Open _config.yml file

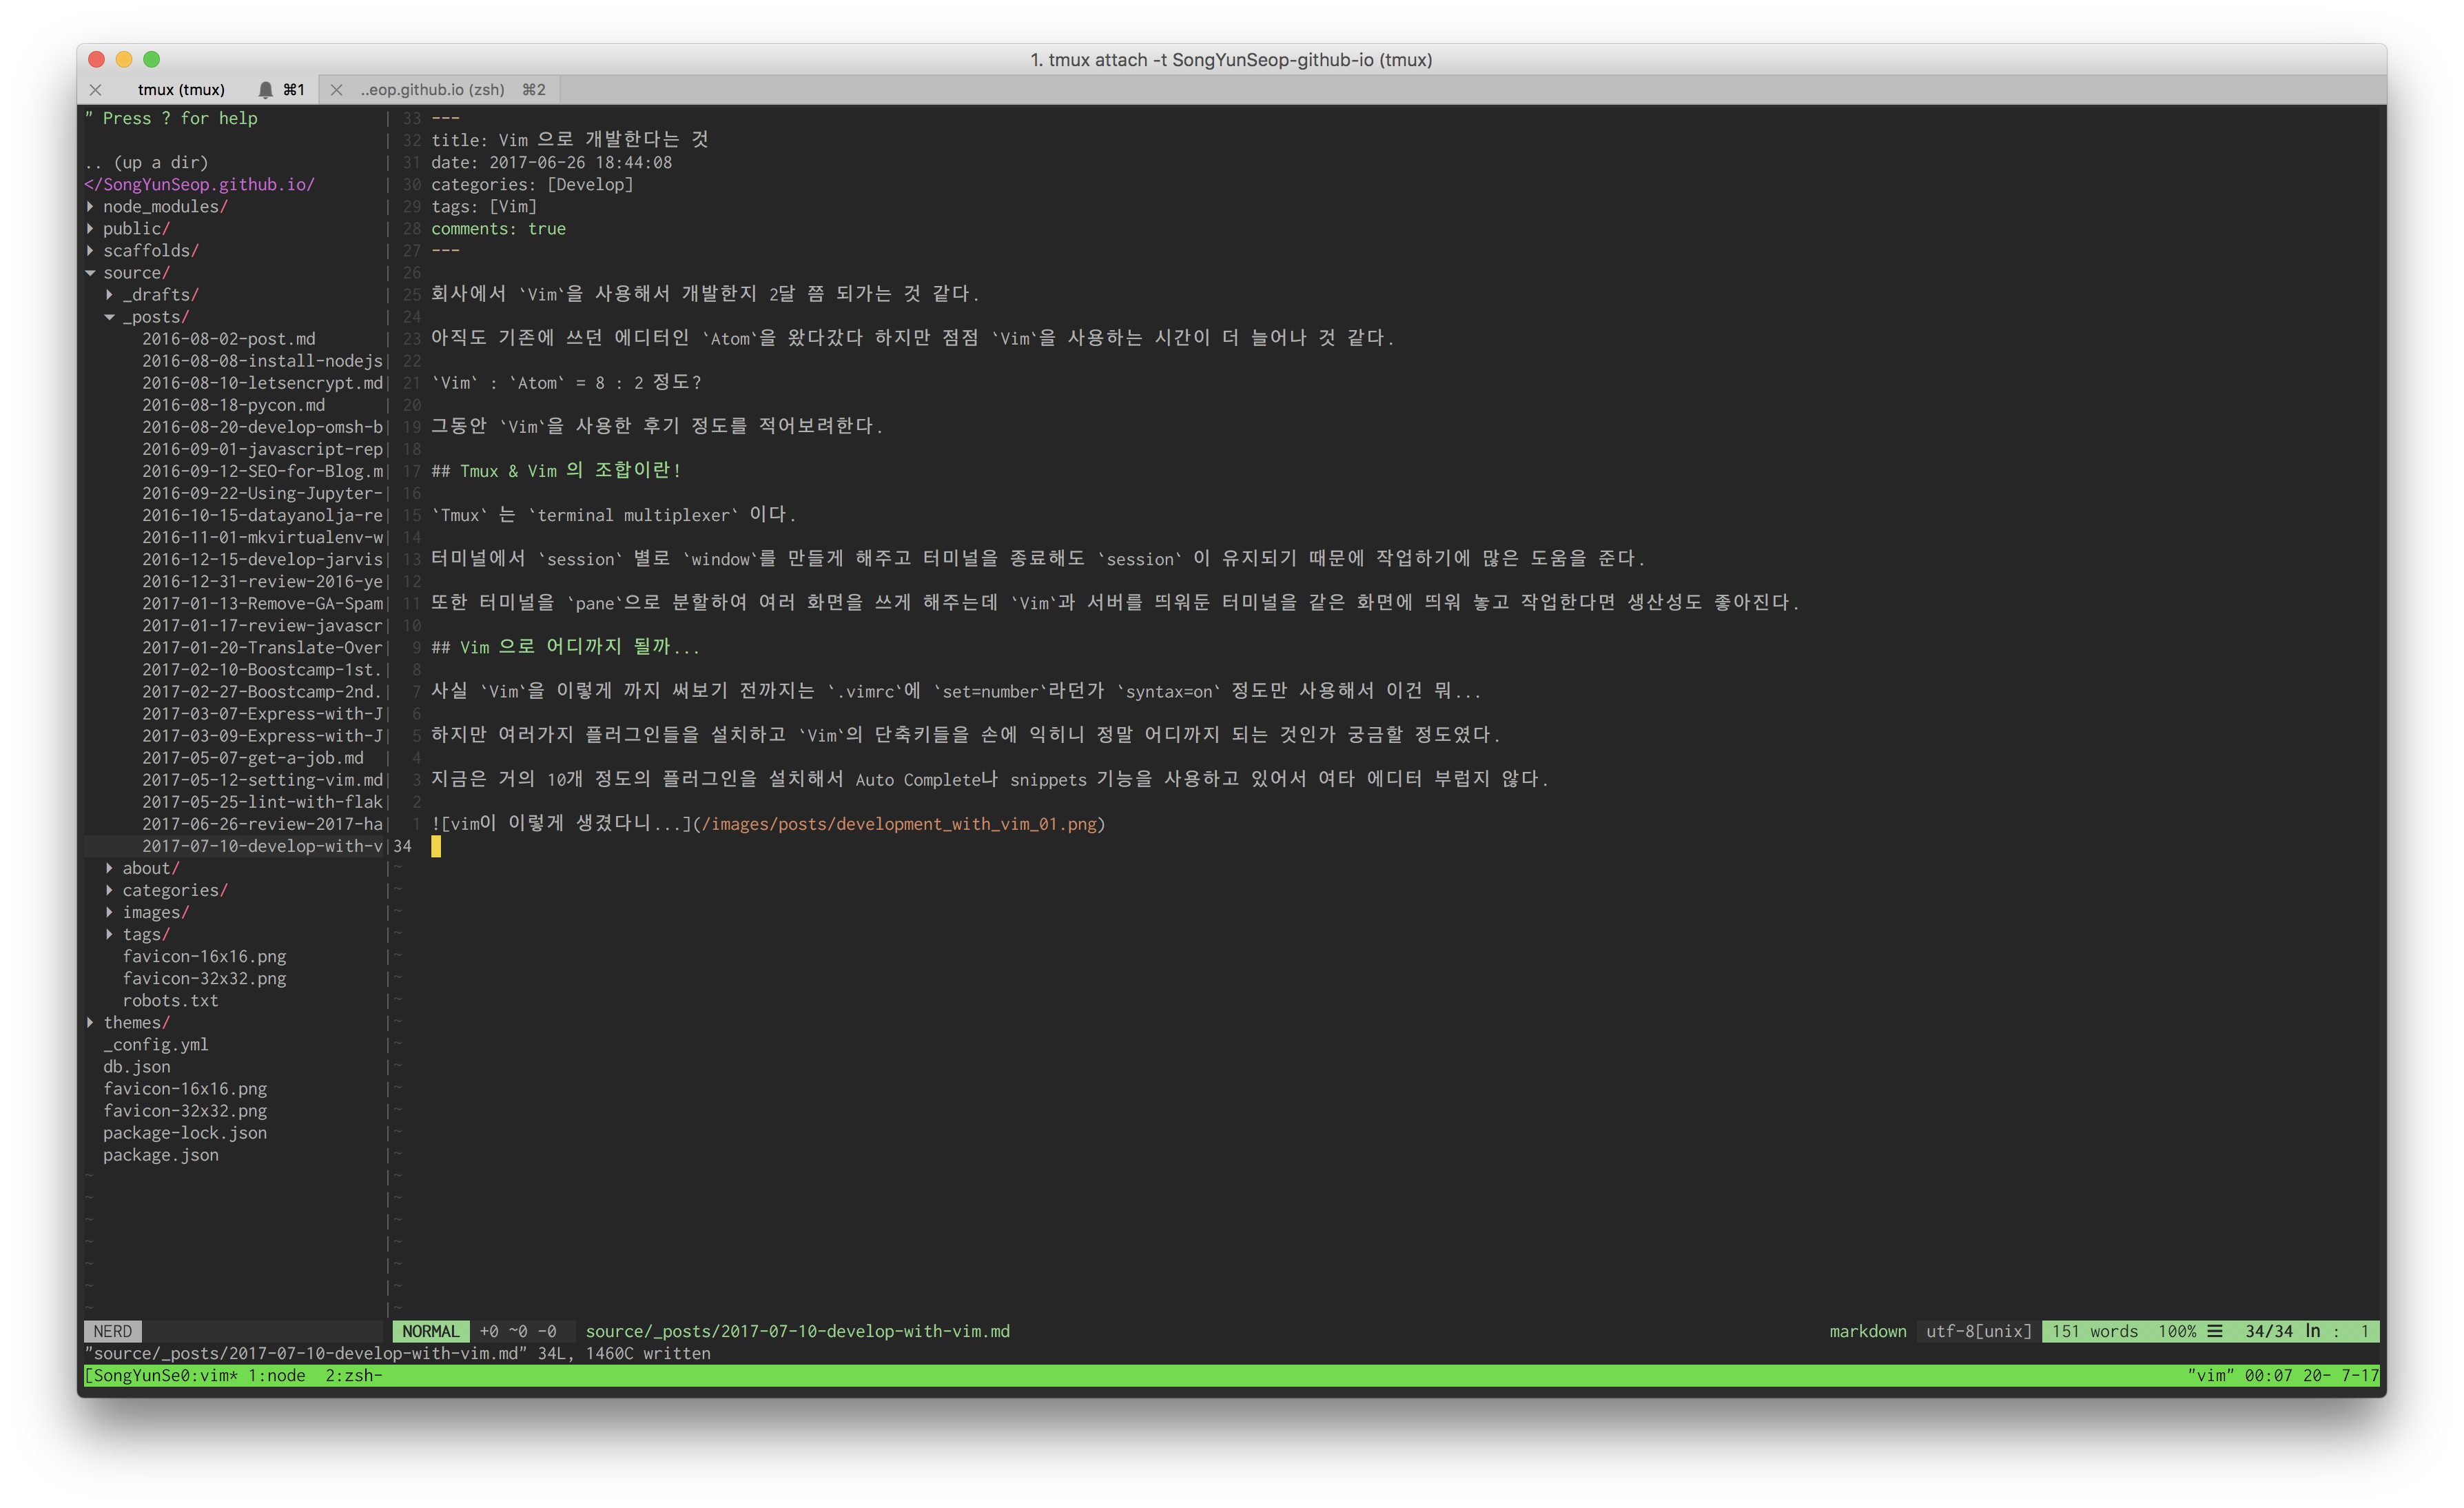click(156, 1044)
